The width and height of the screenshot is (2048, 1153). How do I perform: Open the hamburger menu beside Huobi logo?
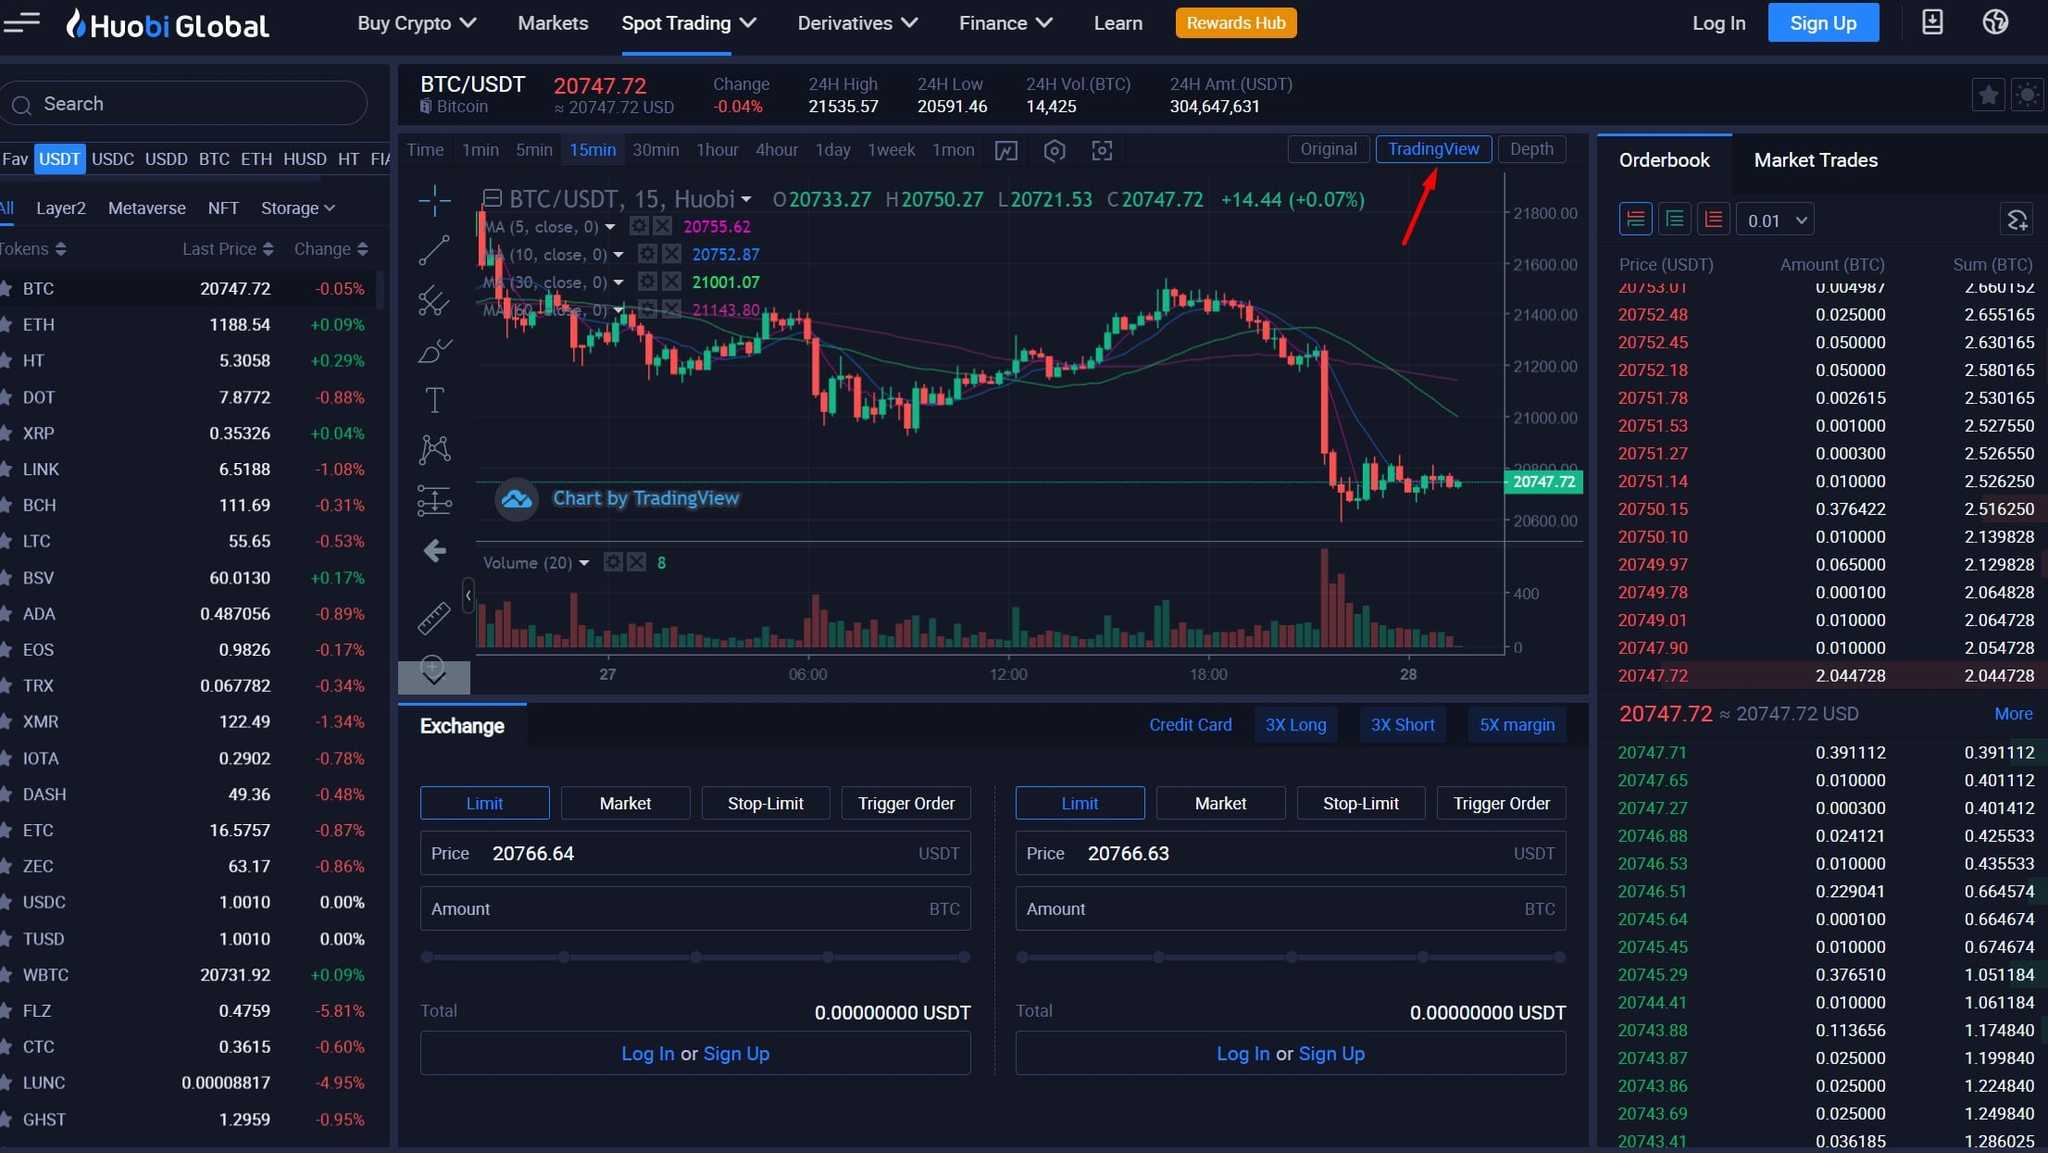[21, 22]
